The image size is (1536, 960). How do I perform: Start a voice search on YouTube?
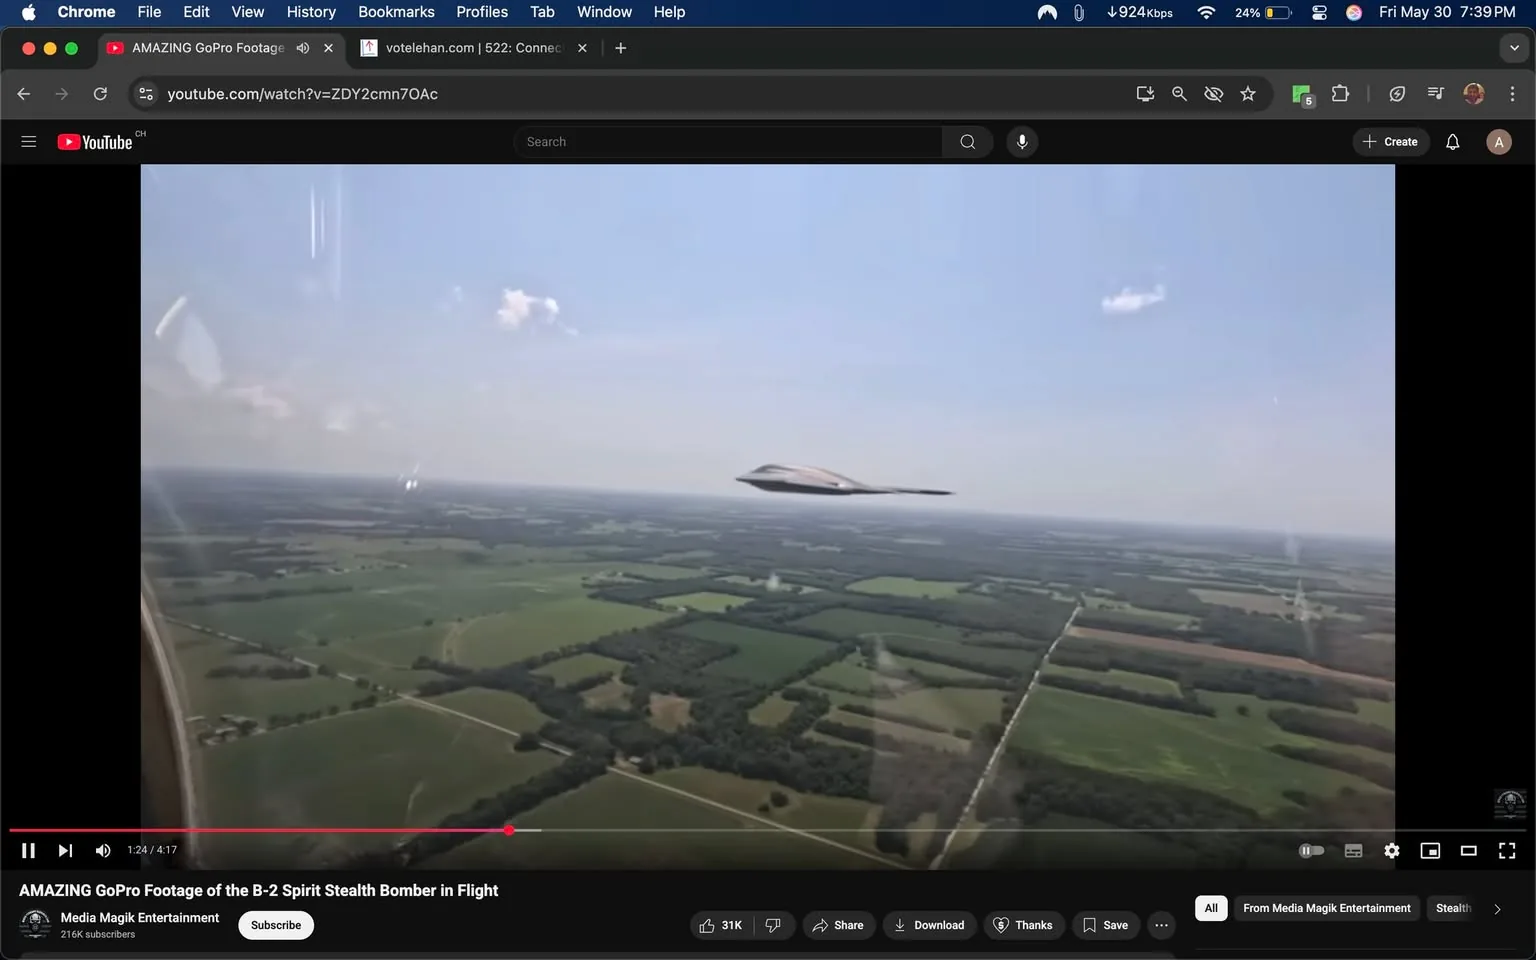[x=1021, y=141]
